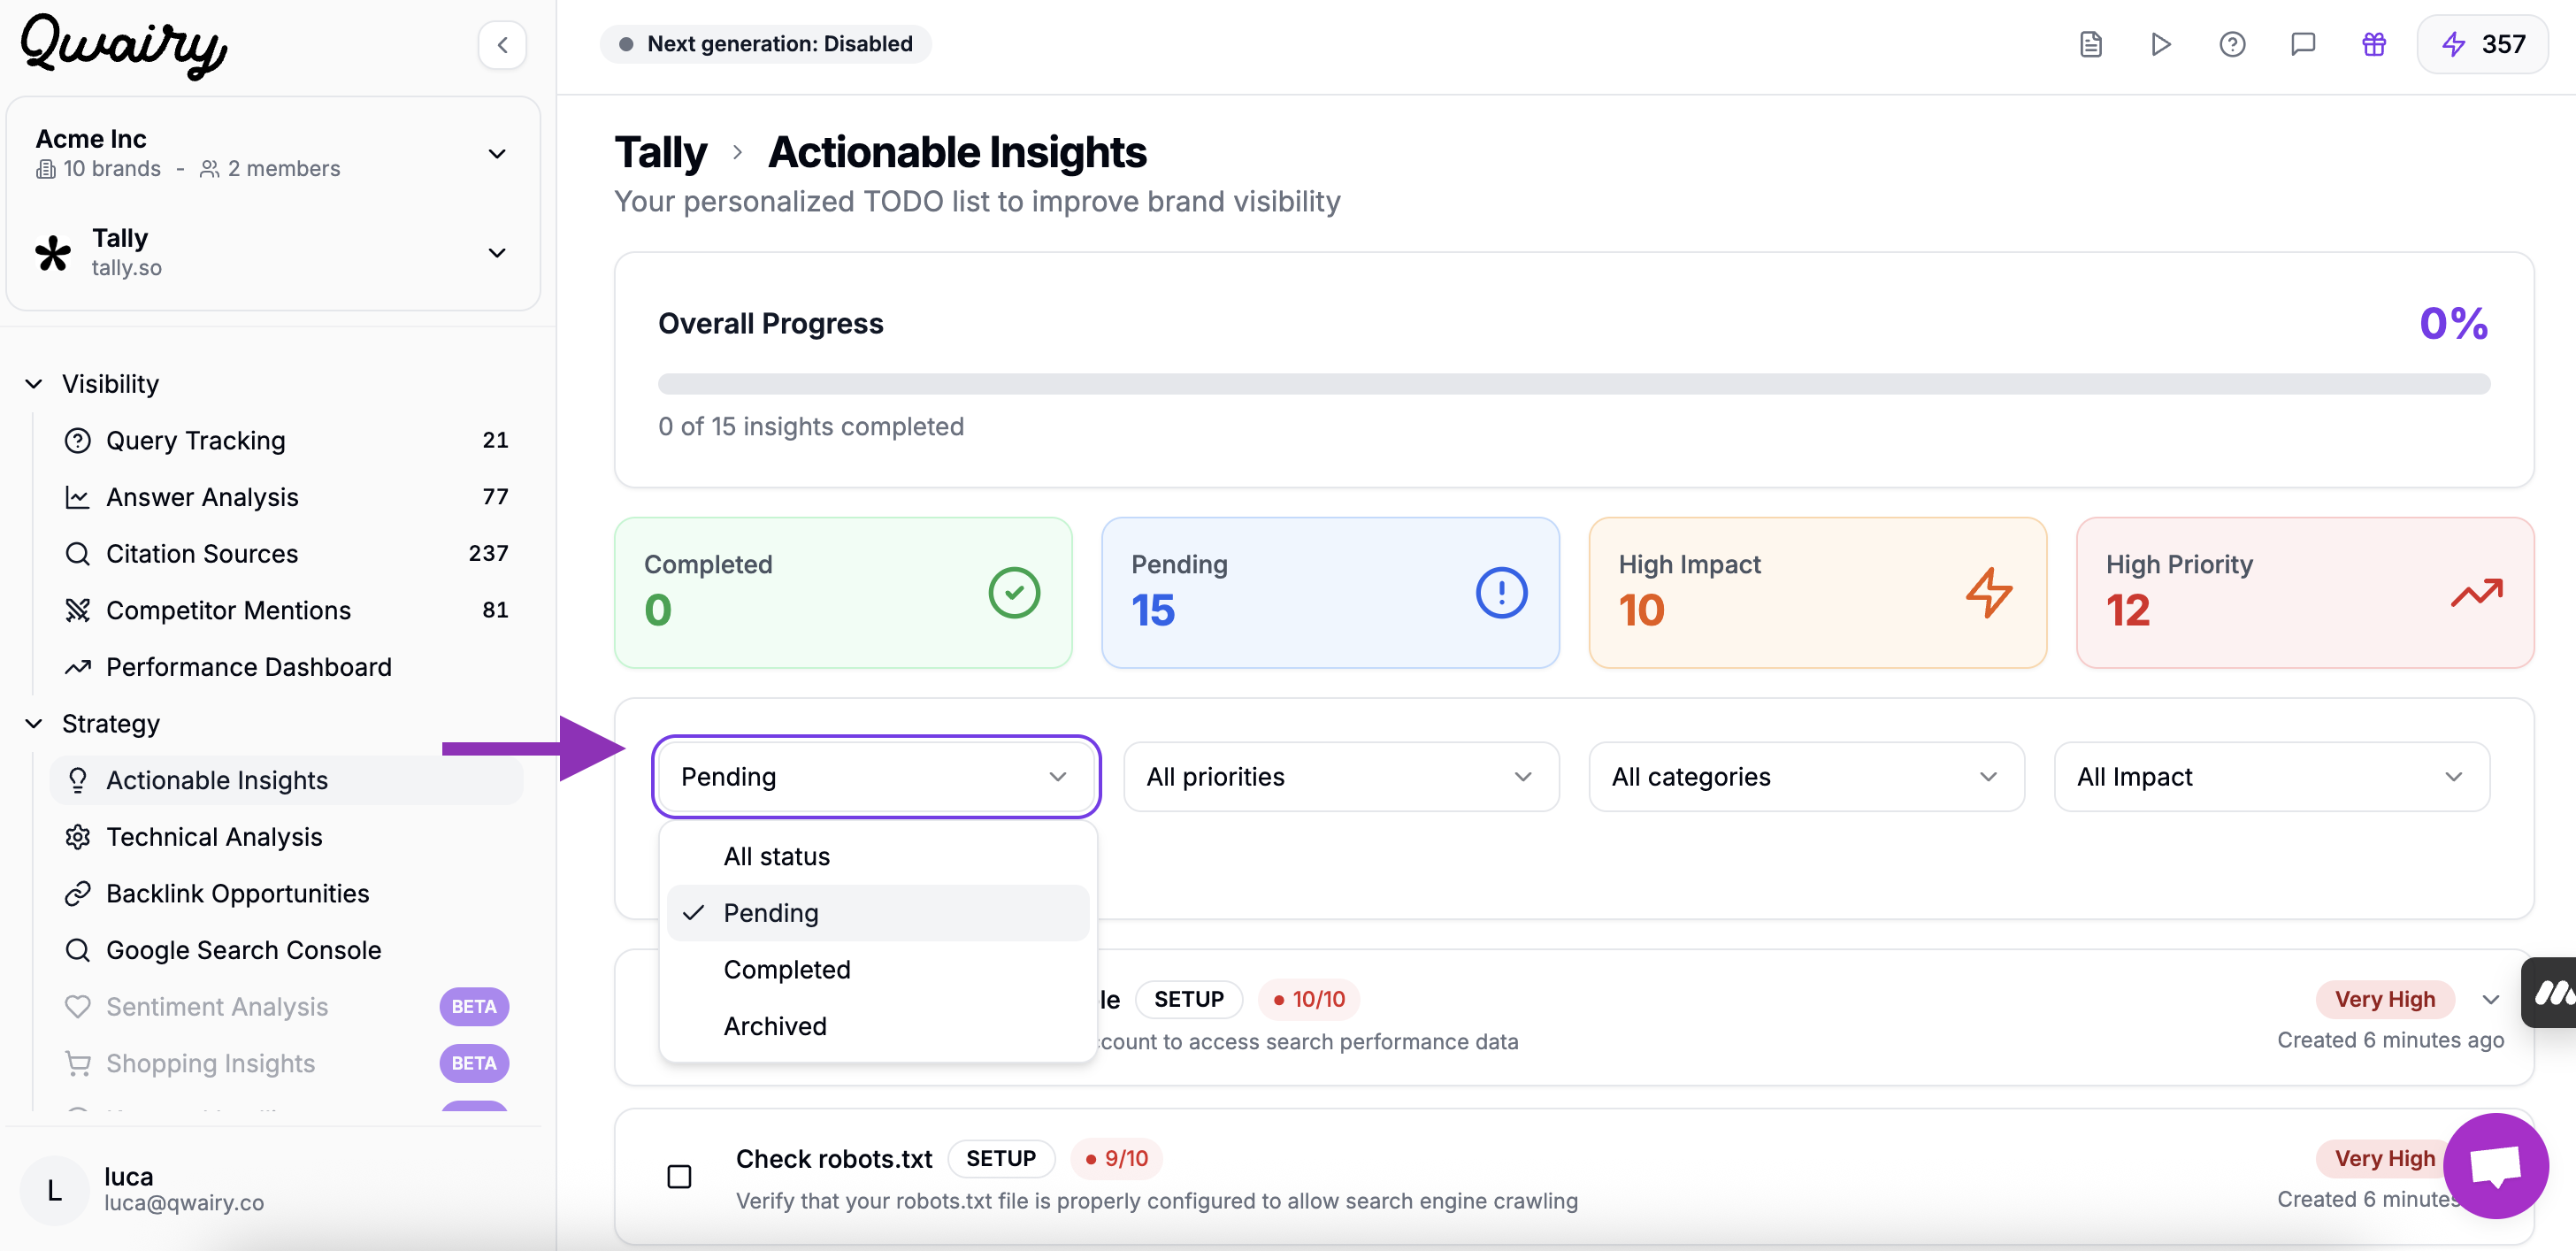Expand the 10/10 insight row chevron
Screen dimensions: 2576x1251
tap(2490, 1000)
